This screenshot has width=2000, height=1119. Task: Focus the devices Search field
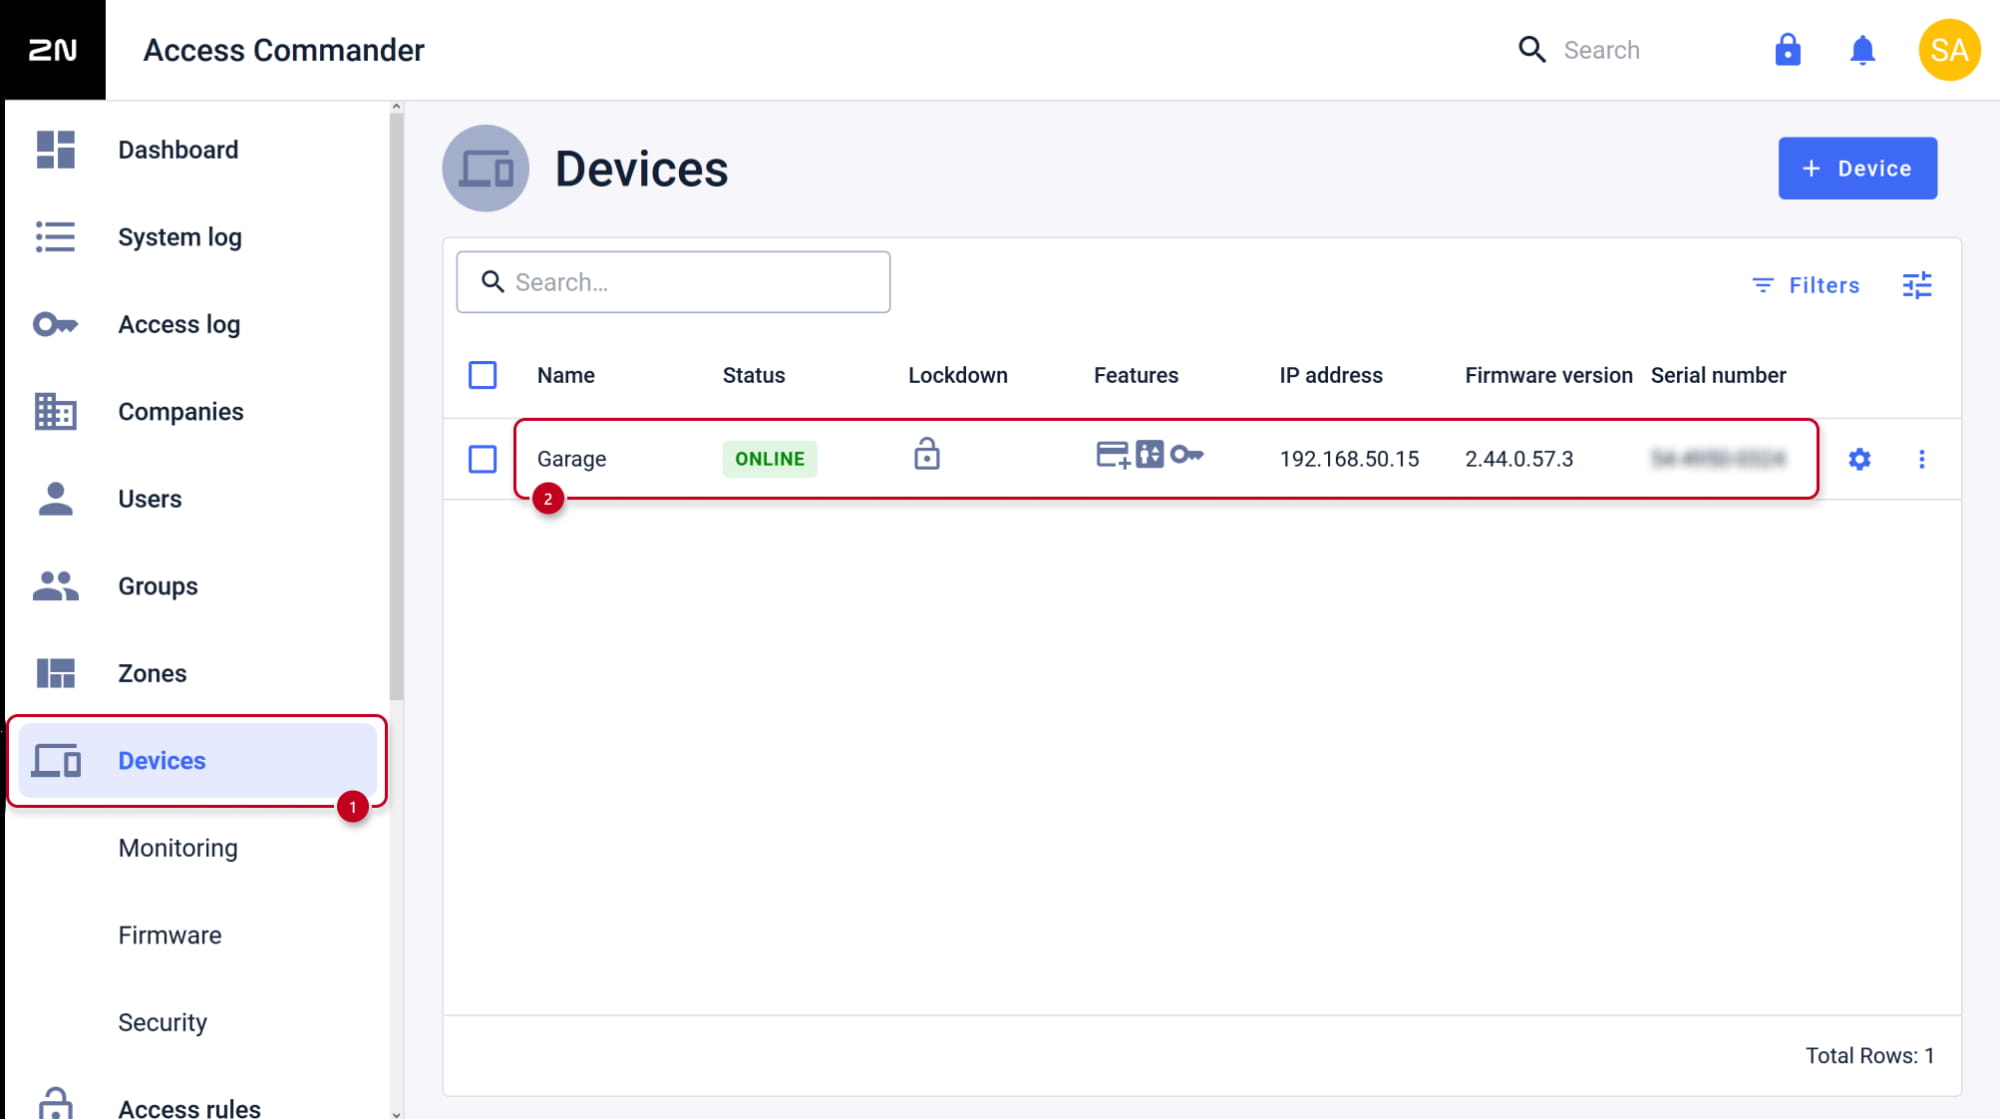coord(673,282)
